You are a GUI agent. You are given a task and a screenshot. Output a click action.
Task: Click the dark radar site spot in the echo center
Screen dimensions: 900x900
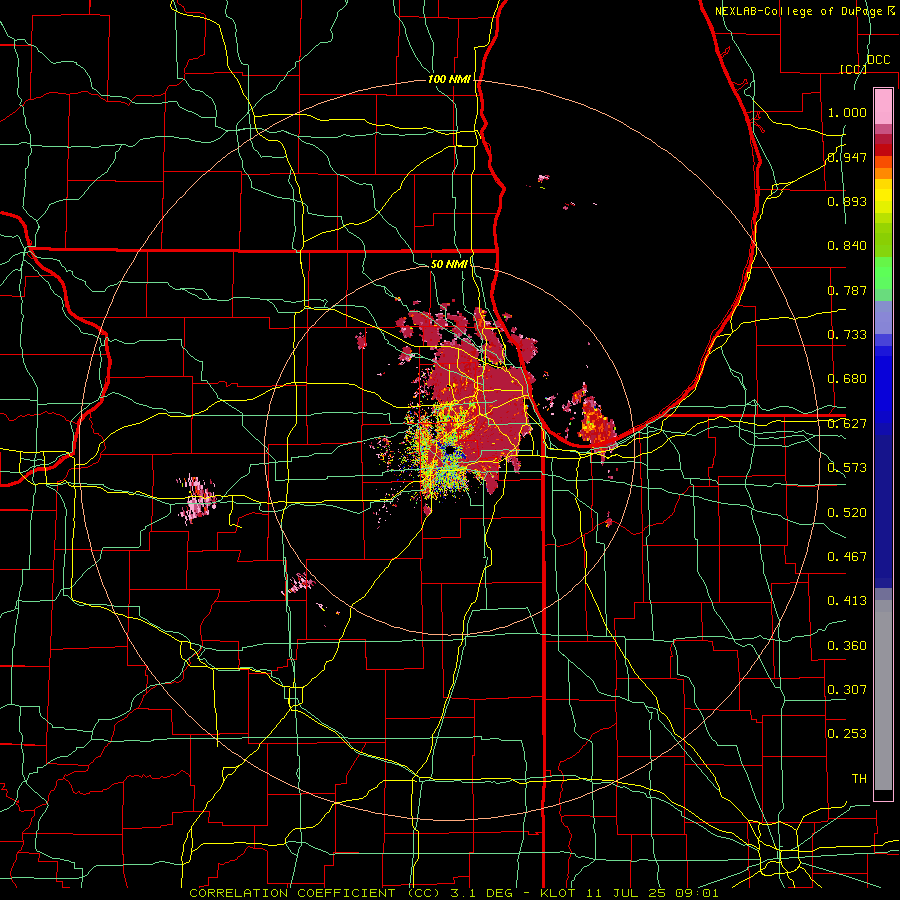point(449,451)
